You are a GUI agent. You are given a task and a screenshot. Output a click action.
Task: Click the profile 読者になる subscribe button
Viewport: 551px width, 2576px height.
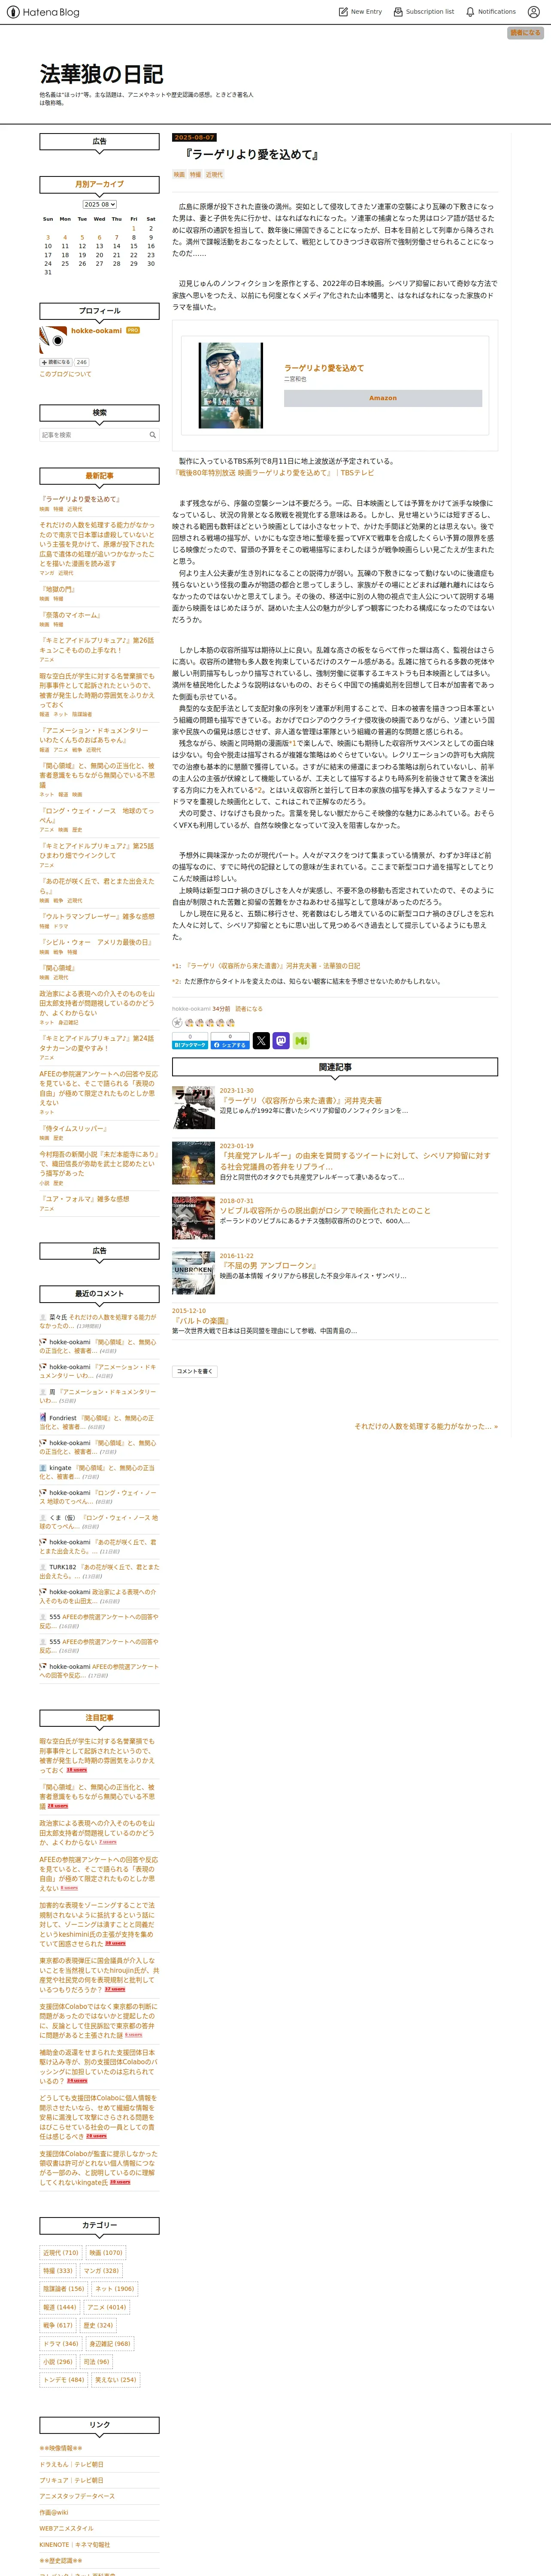tap(56, 362)
